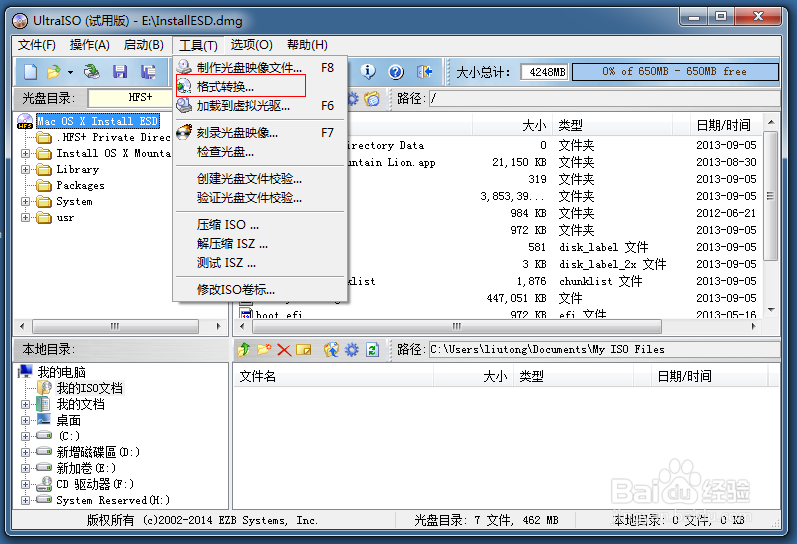Open the 文件(F) menu
Image resolution: width=797 pixels, height=544 pixels.
click(x=37, y=45)
